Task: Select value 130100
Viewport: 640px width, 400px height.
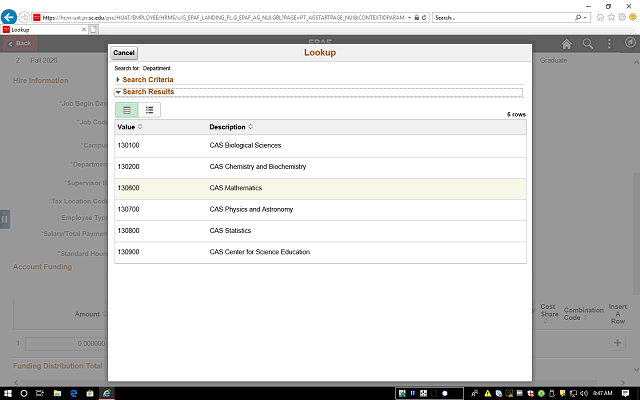Action: [129, 145]
